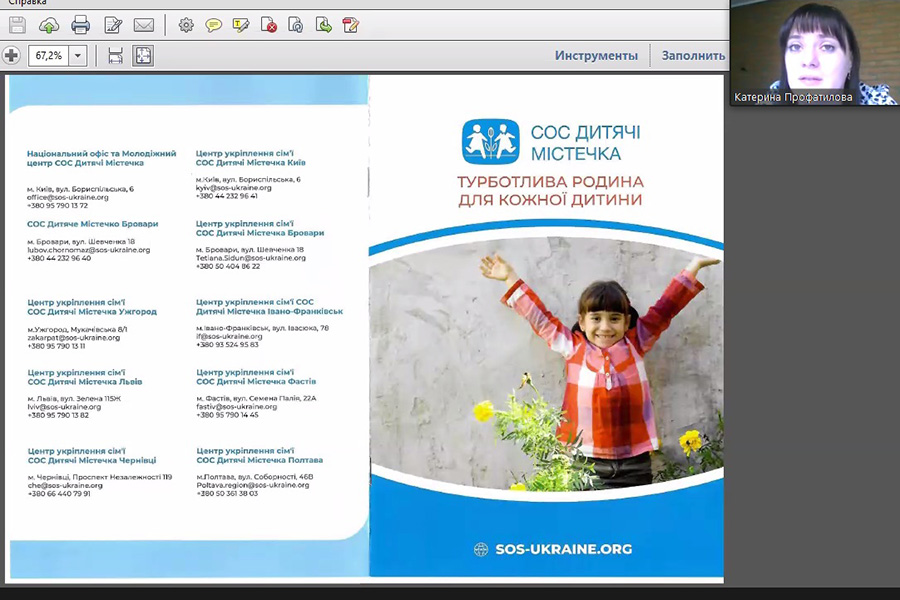The width and height of the screenshot is (900, 600).
Task: Toggle fit full page view mode
Action: tap(143, 56)
